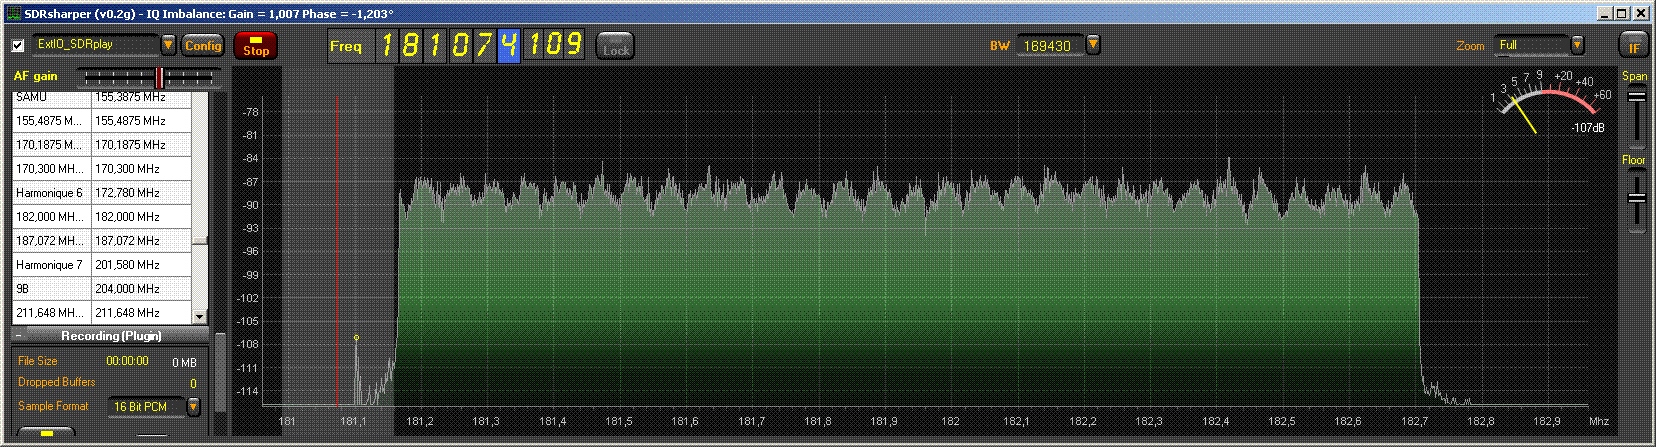This screenshot has height=447, width=1656.
Task: Select the 211,648 MHz frequency row
Action: point(102,313)
